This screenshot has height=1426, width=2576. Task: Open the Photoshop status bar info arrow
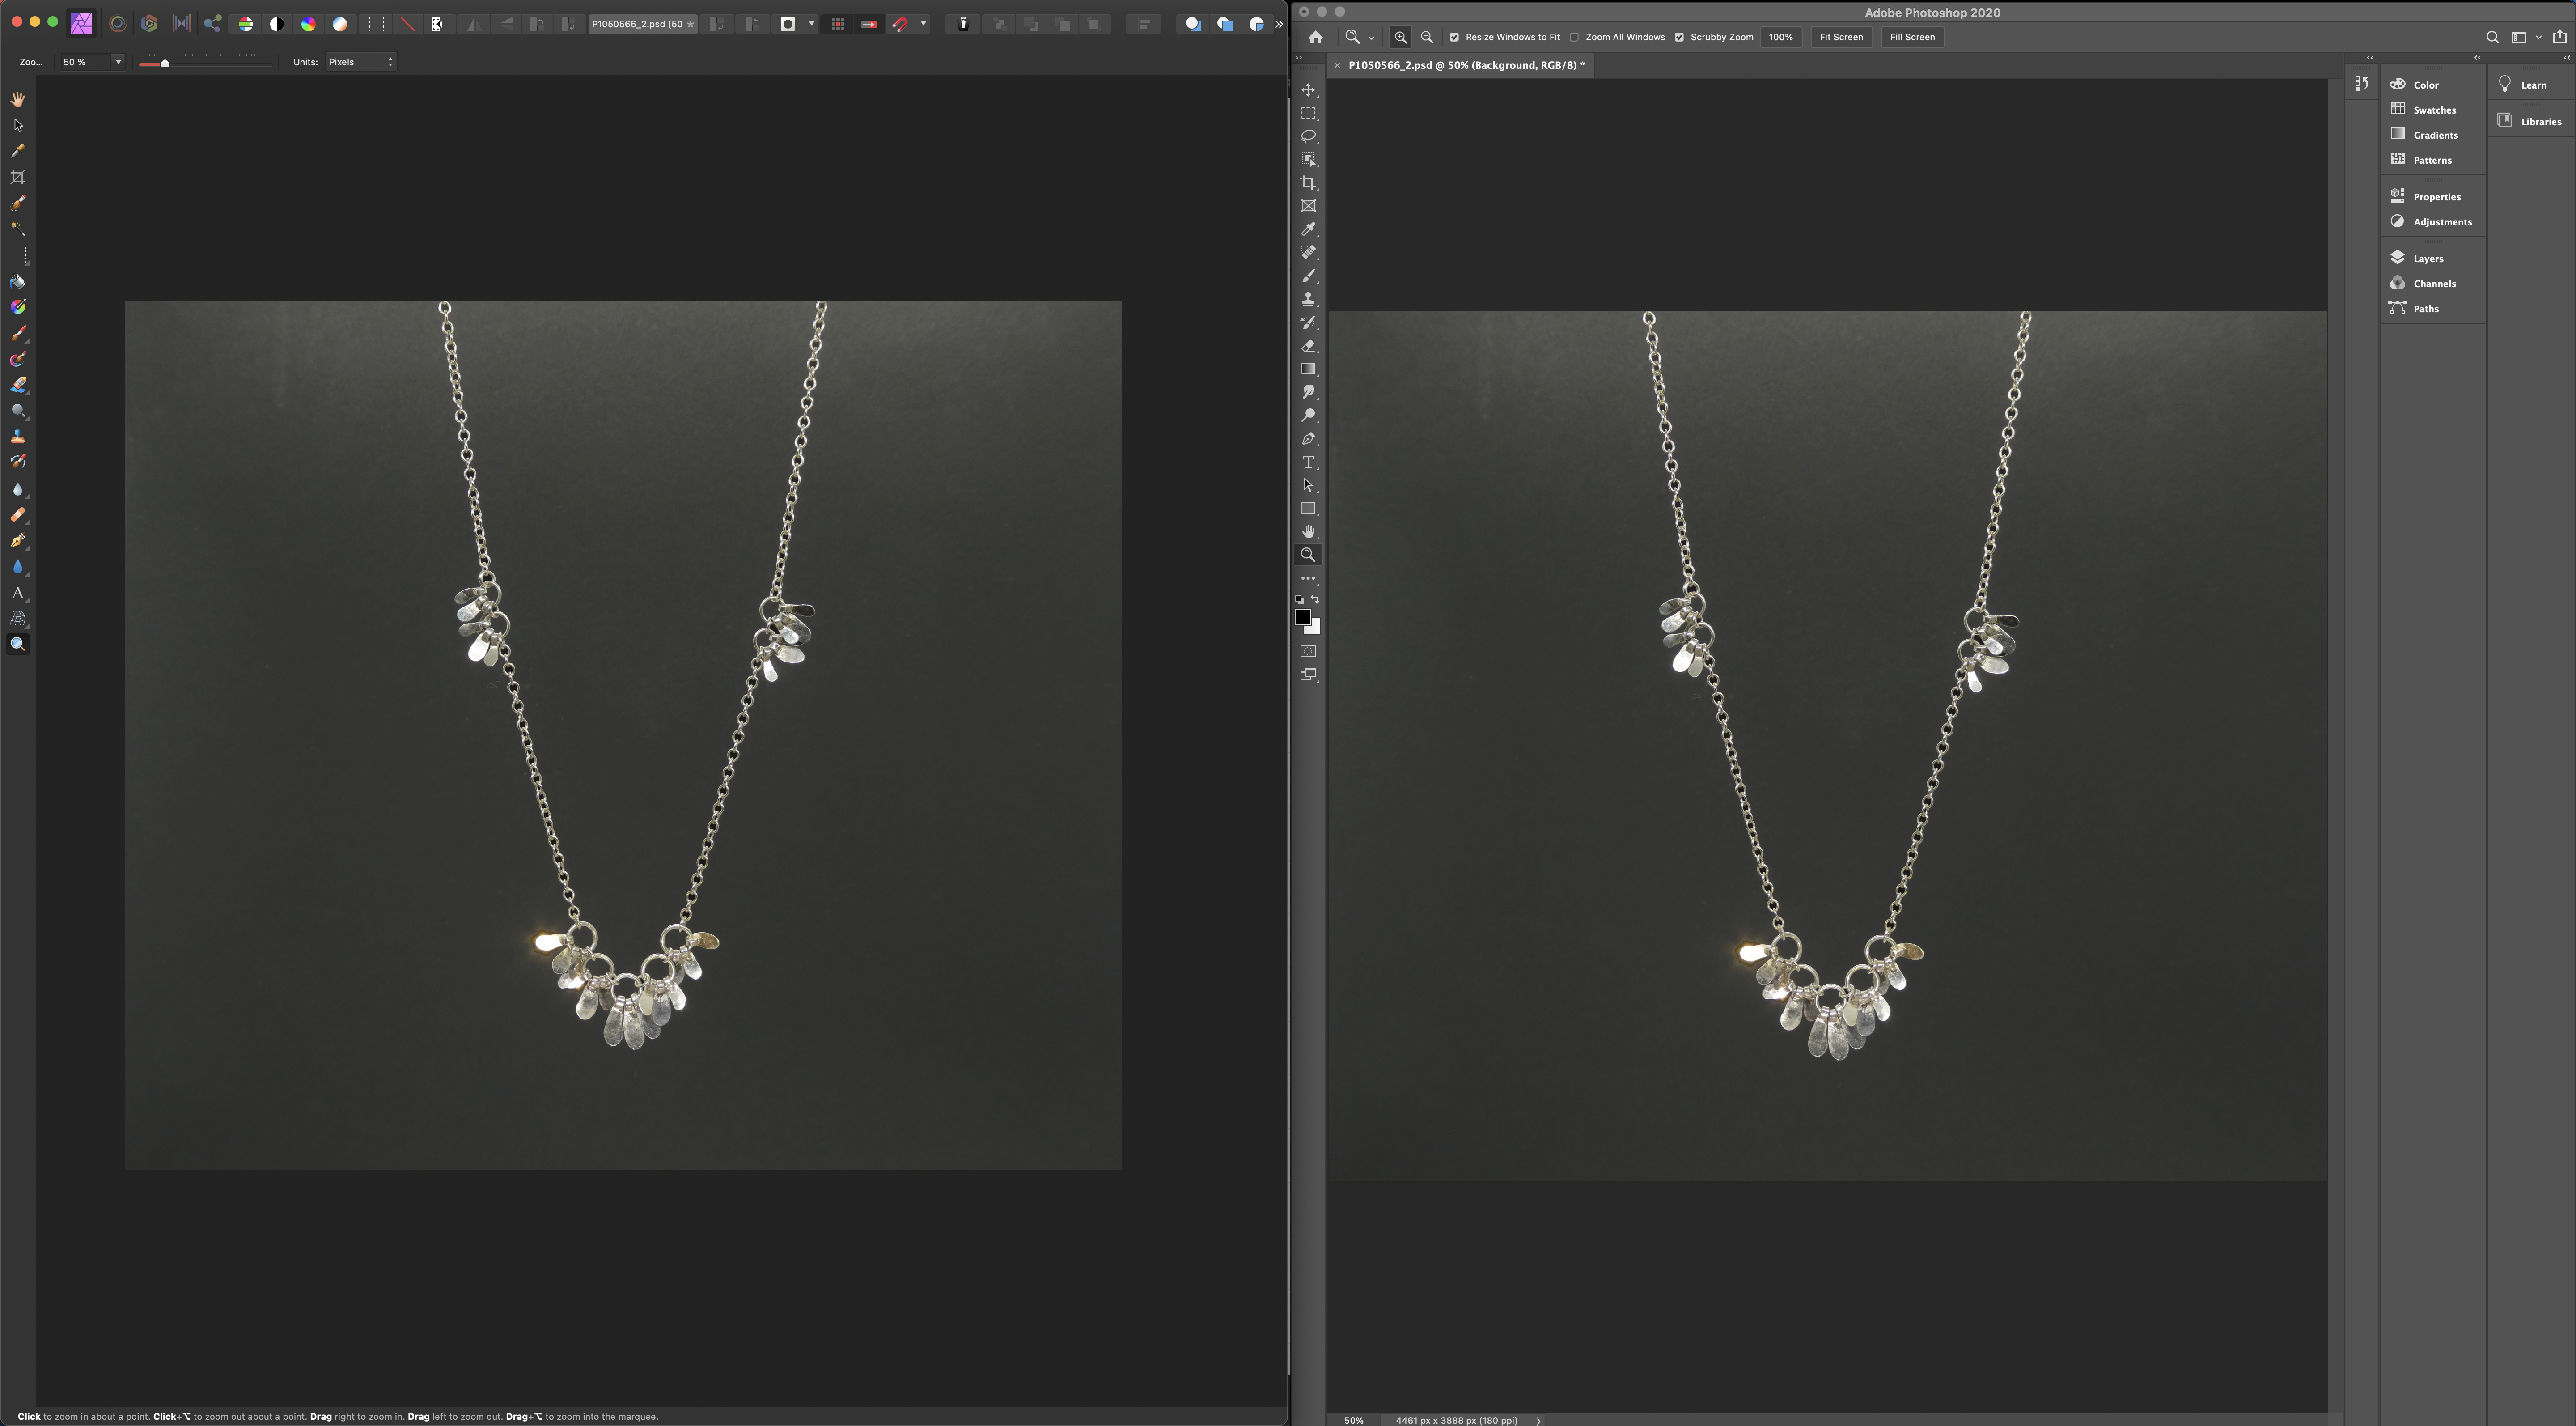pyautogui.click(x=1538, y=1420)
